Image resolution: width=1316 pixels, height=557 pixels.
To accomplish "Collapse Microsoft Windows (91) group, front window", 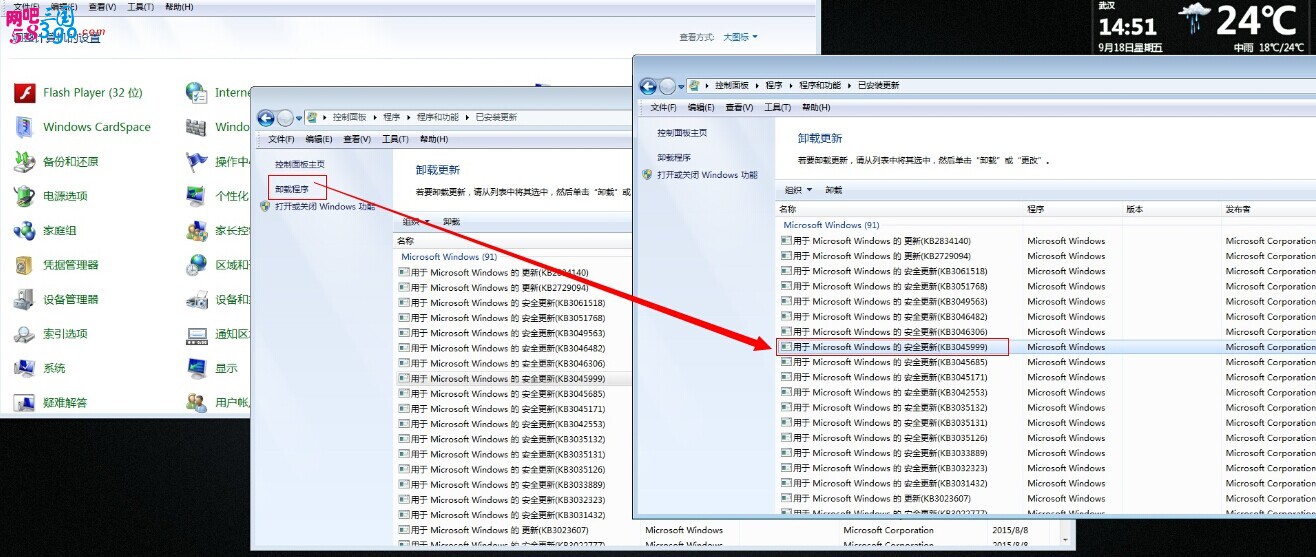I will point(831,225).
